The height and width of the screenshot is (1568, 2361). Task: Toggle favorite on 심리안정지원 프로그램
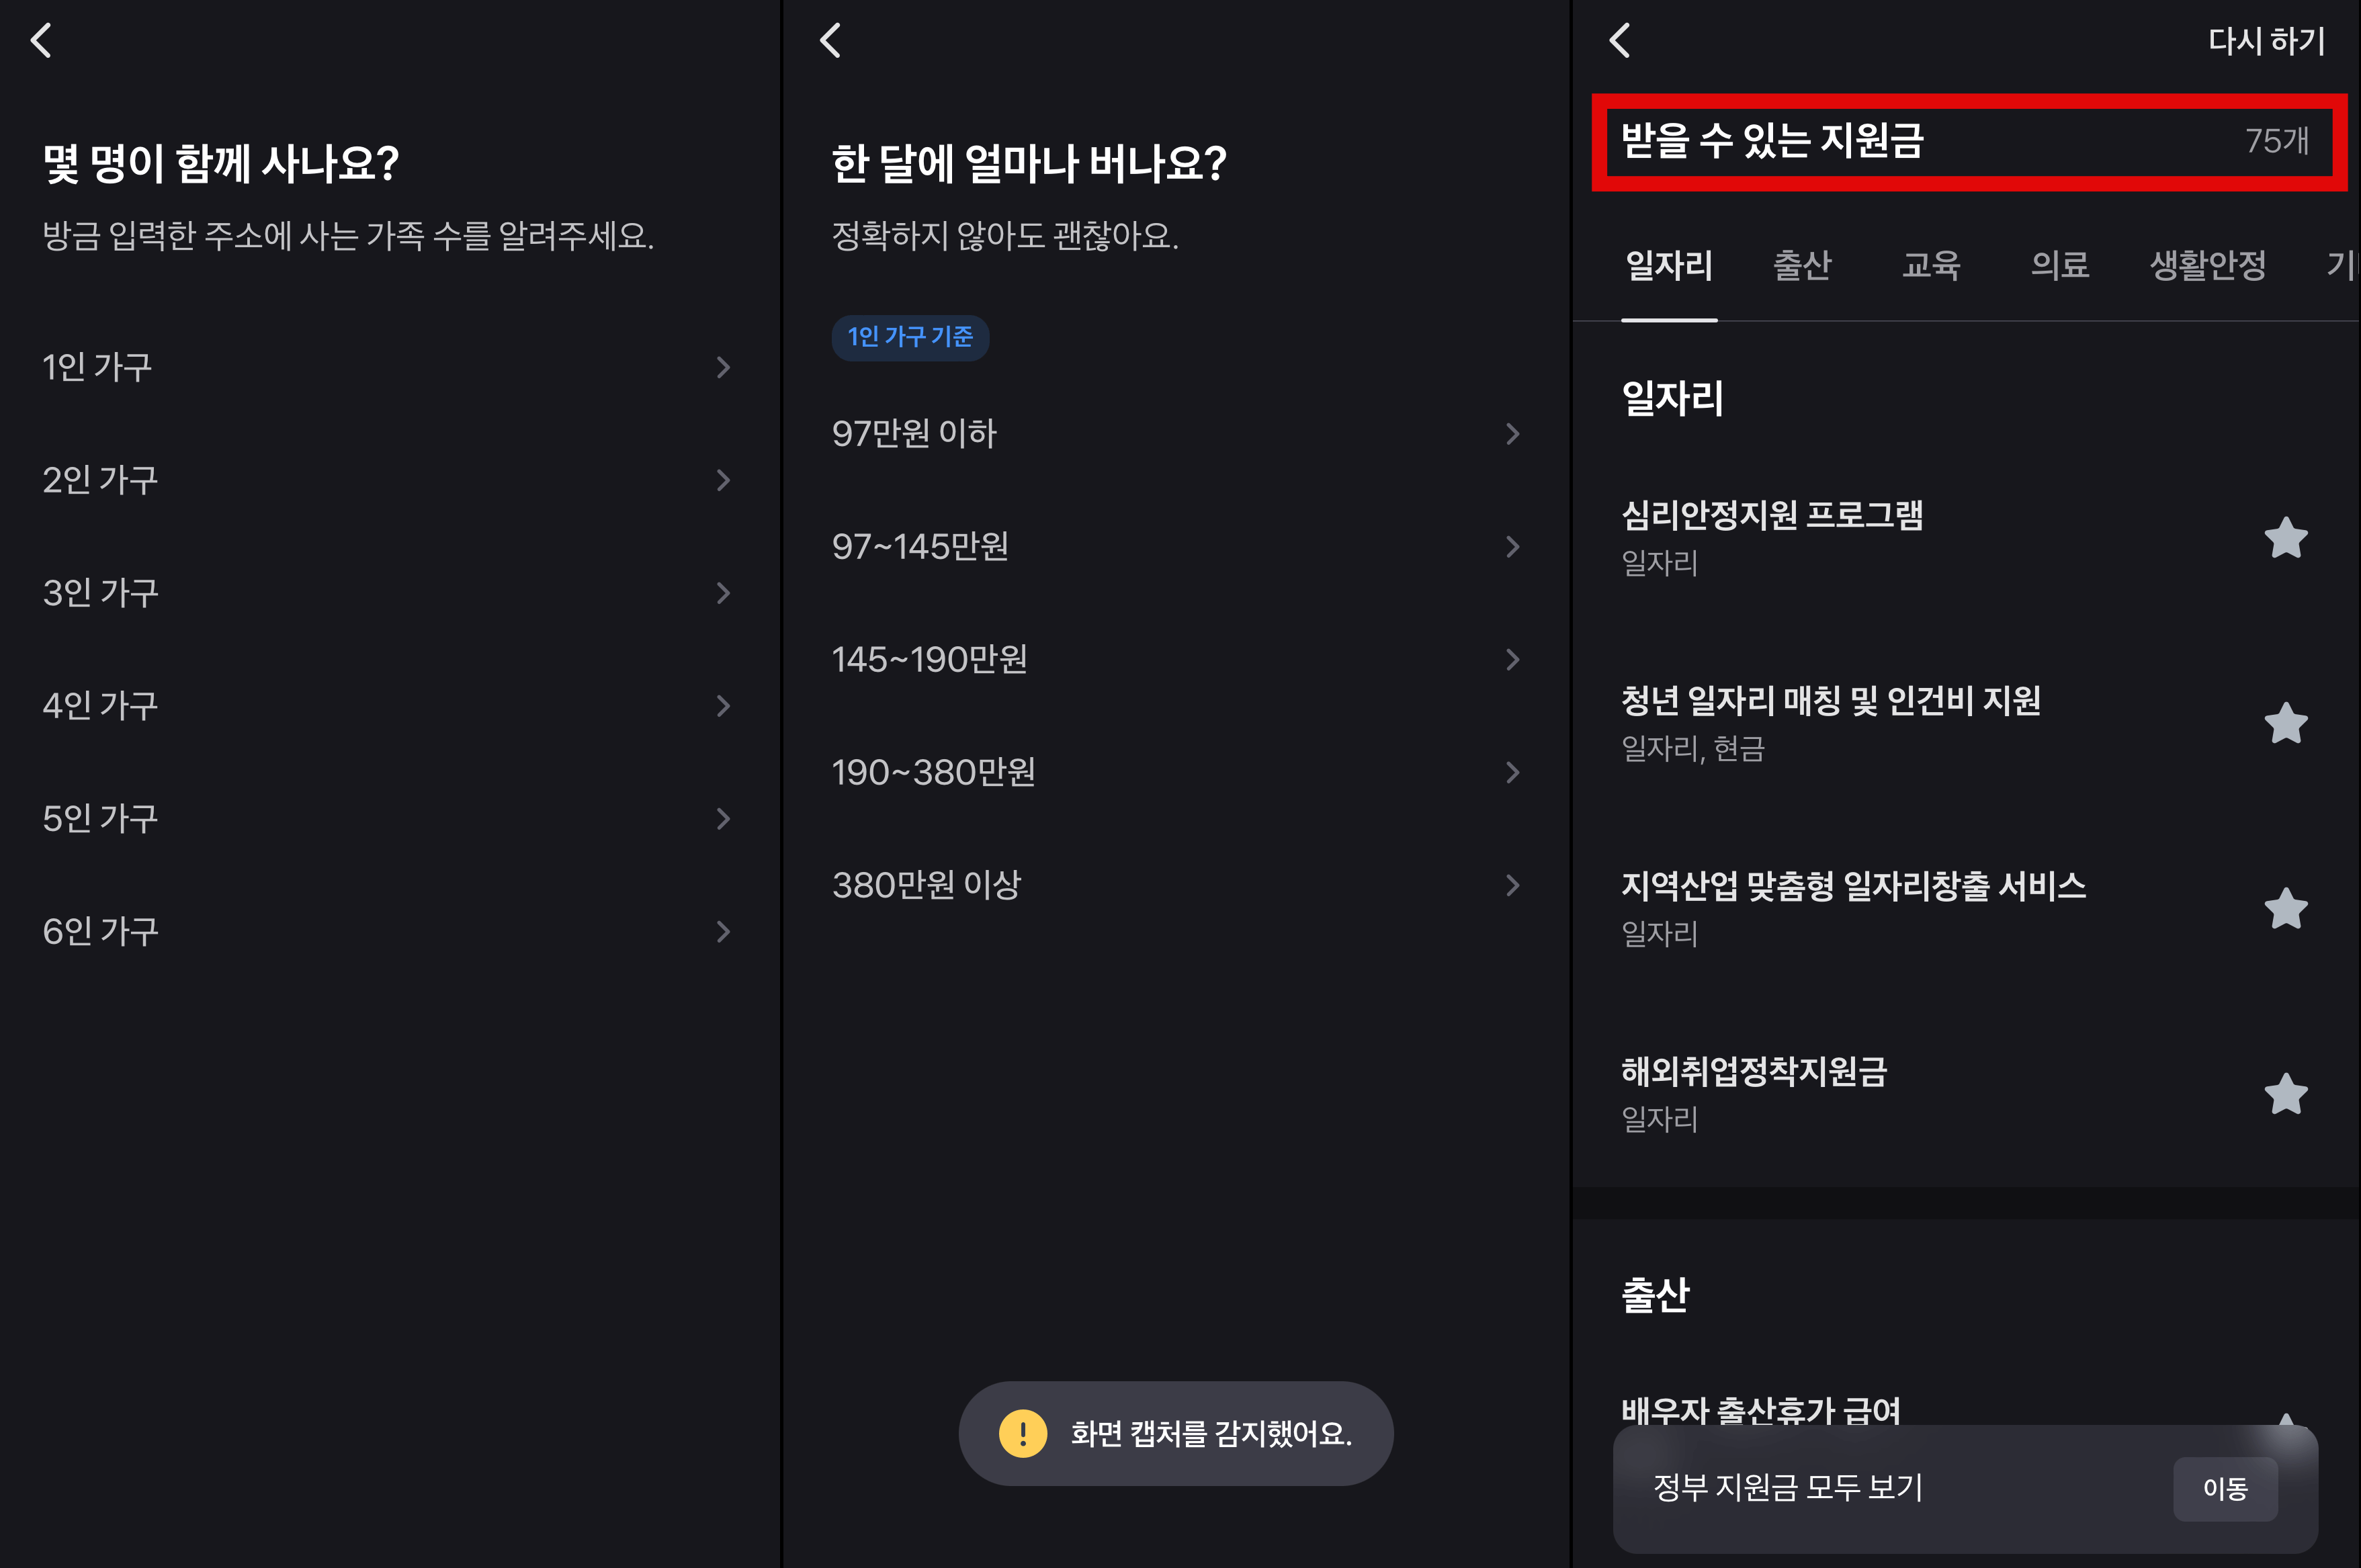coord(2286,538)
